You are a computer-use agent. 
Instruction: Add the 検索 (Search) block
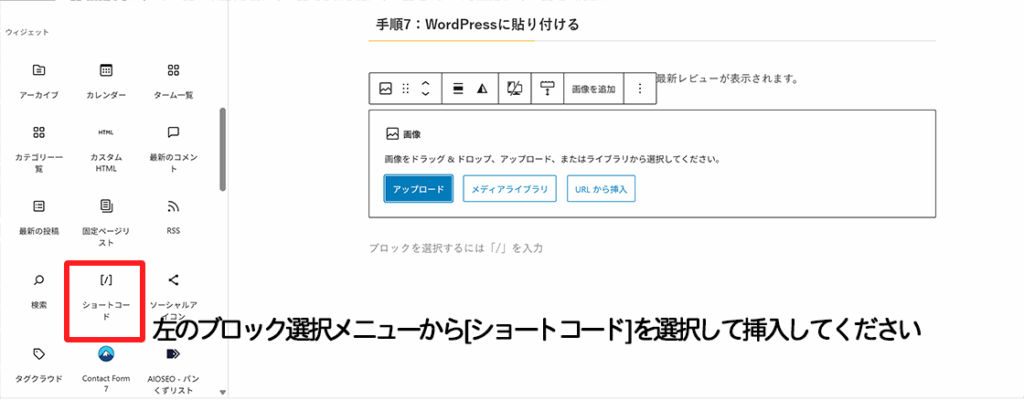pyautogui.click(x=38, y=290)
